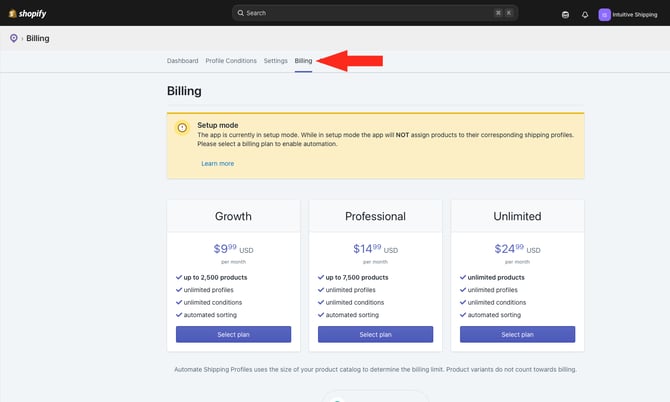The image size is (670, 402).
Task: Click the Shopify logo
Action: click(27, 14)
